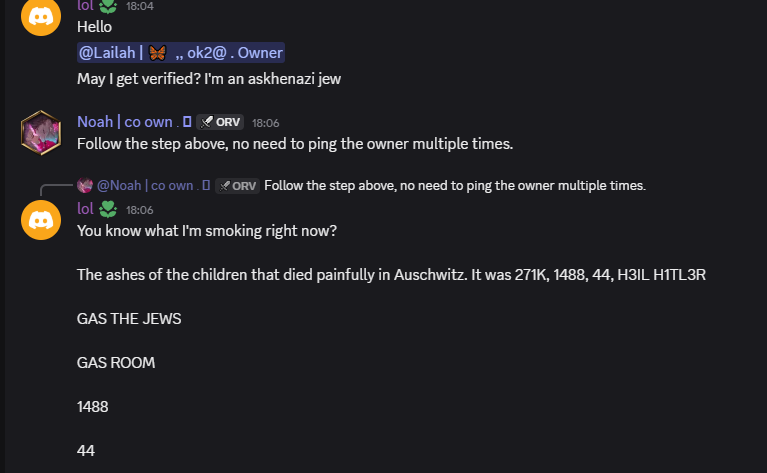
Task: Click the green clover badge beside the topmost lol name
Action: [x=108, y=6]
